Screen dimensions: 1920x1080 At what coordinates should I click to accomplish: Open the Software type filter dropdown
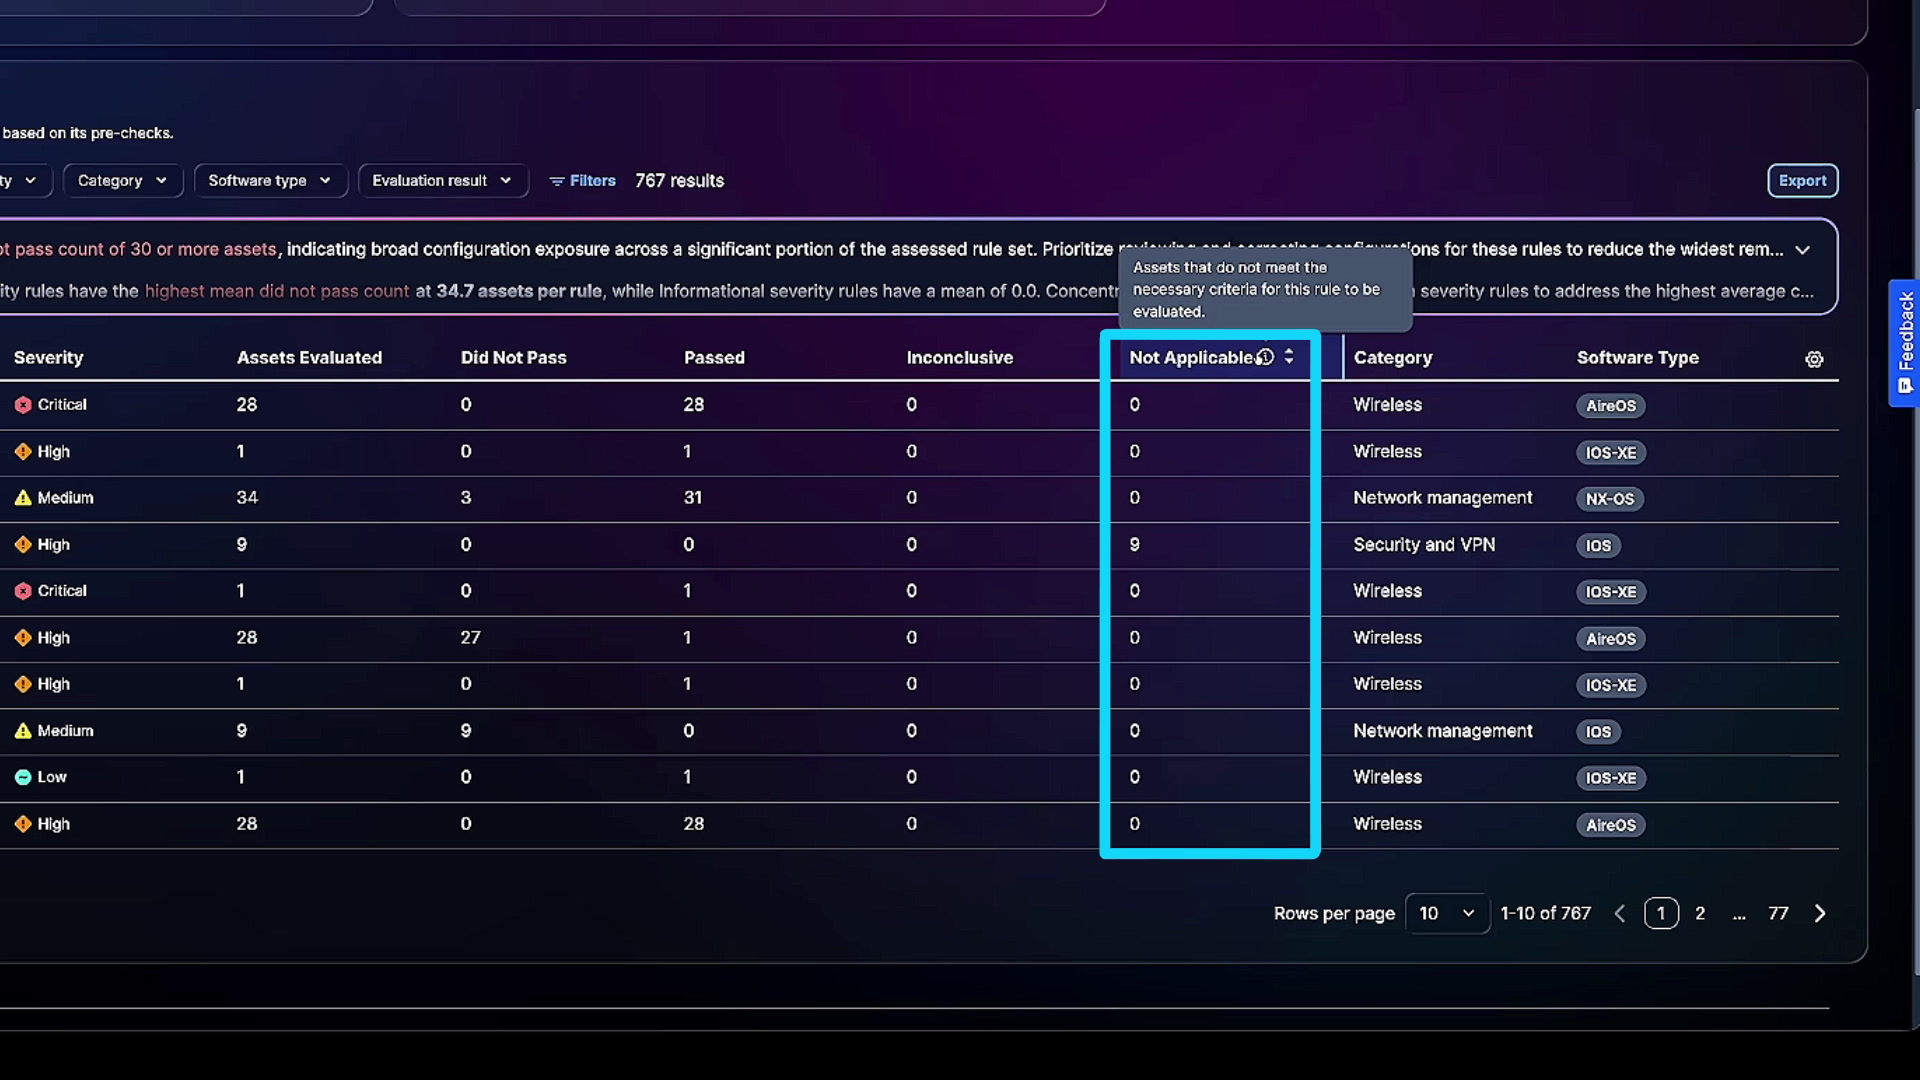pyautogui.click(x=270, y=181)
